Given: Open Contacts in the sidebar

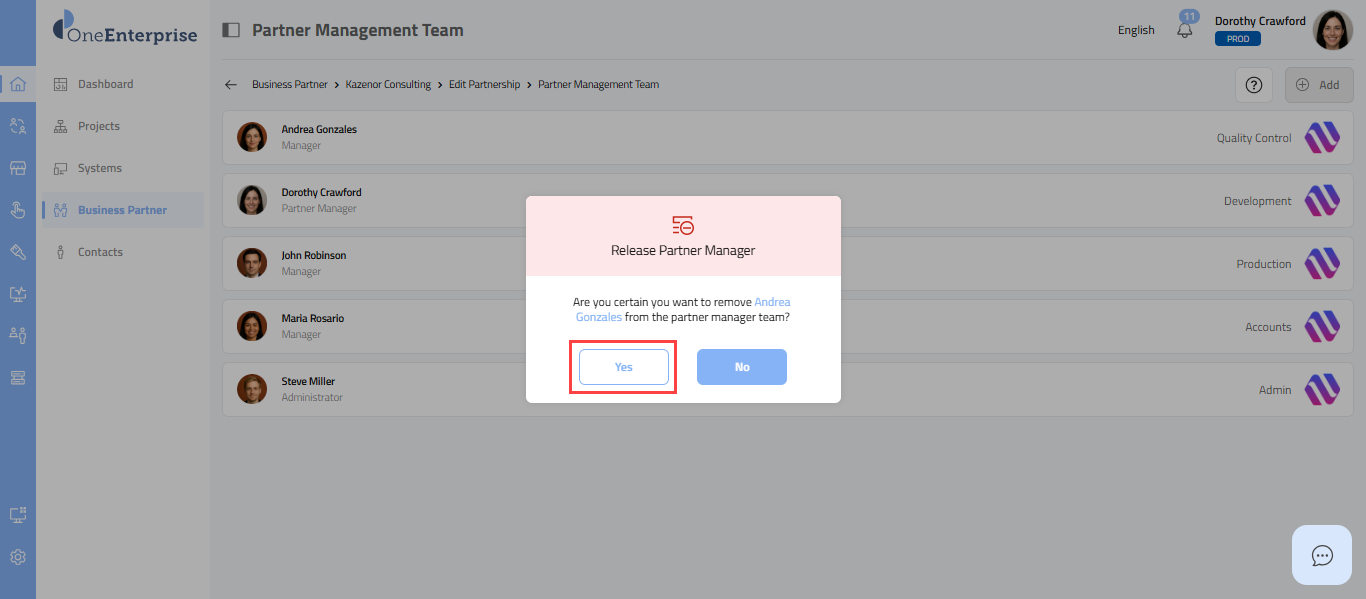Looking at the screenshot, I should 100,252.
